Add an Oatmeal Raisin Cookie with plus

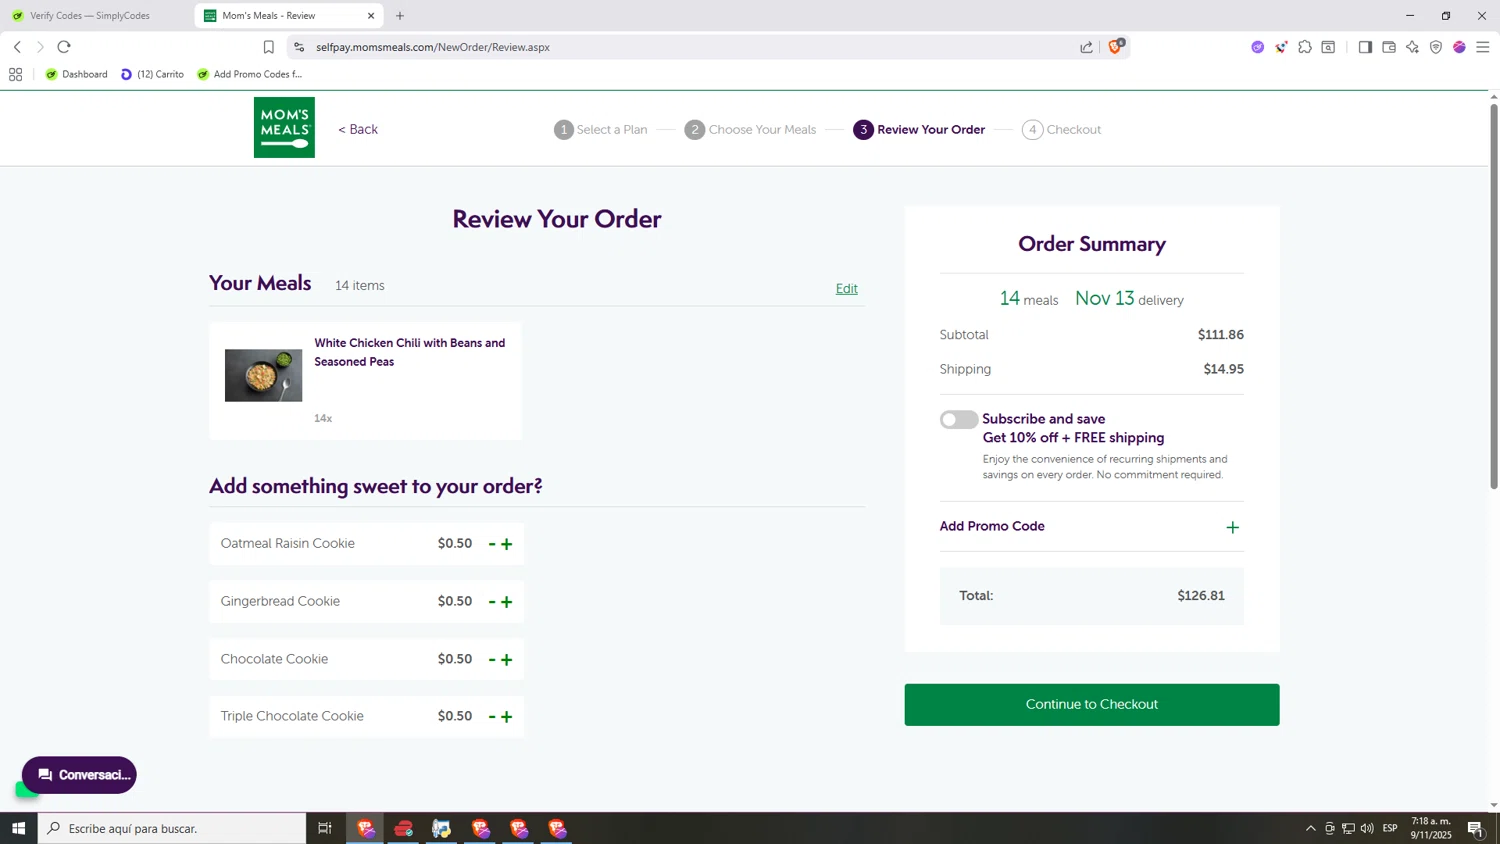click(507, 544)
